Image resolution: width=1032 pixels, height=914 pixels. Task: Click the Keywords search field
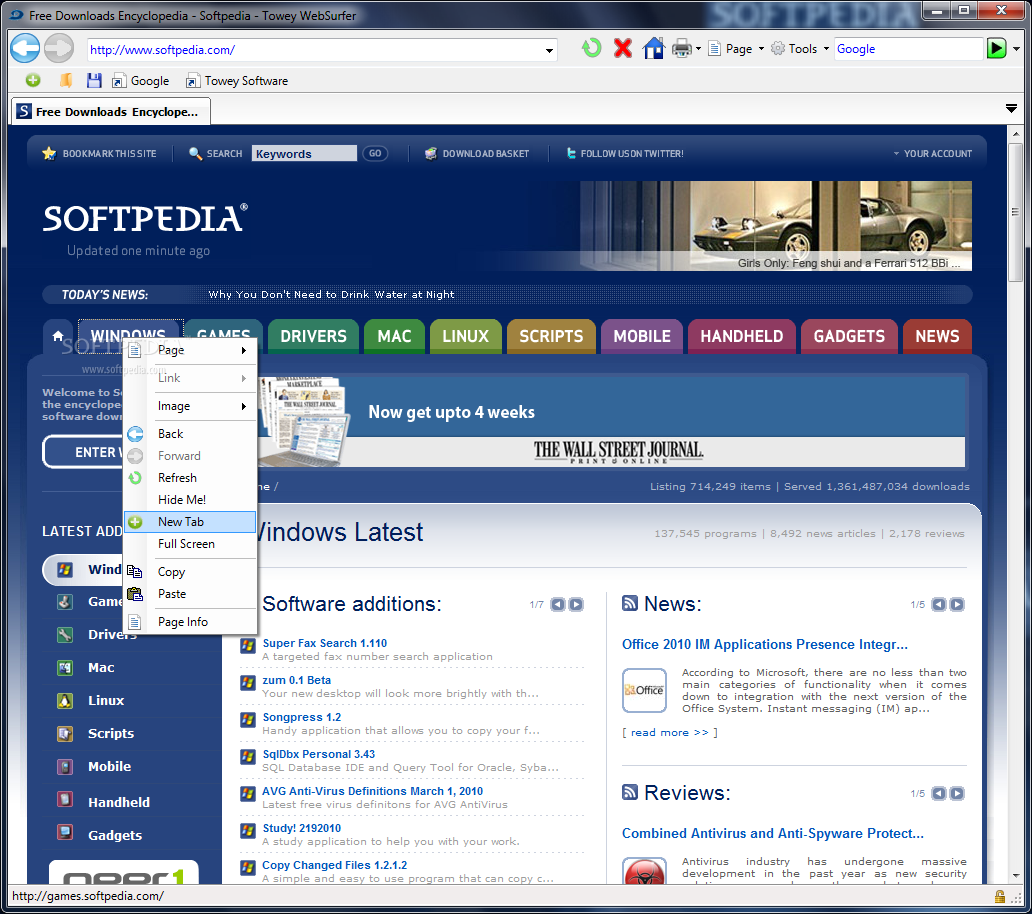[304, 153]
